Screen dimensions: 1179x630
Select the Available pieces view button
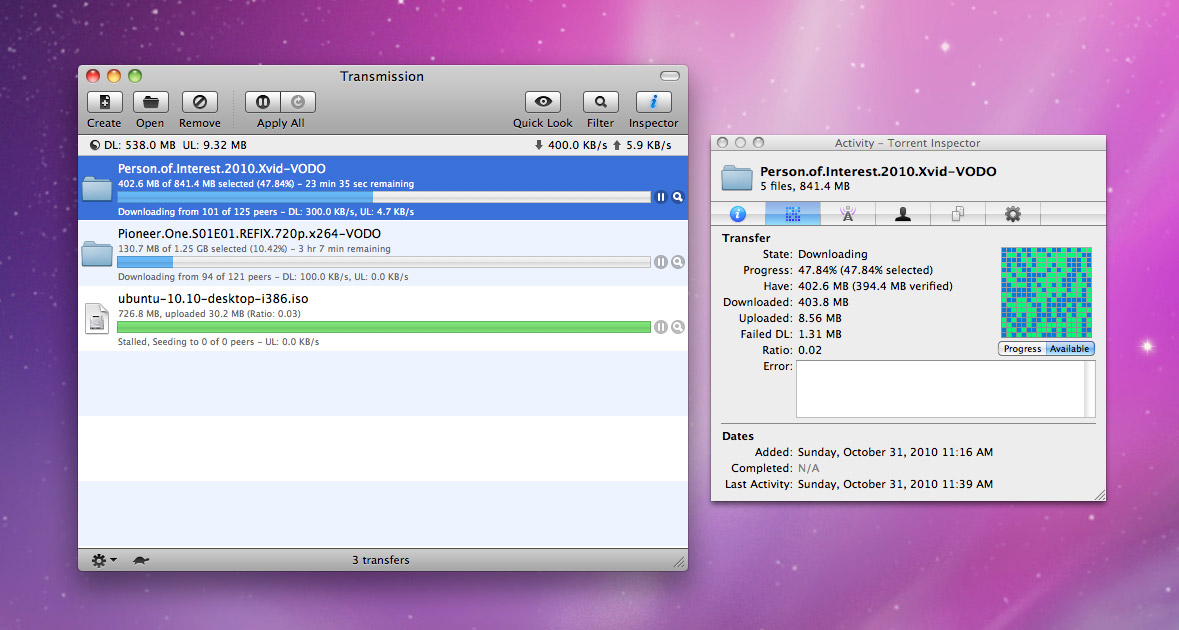[1069, 349]
